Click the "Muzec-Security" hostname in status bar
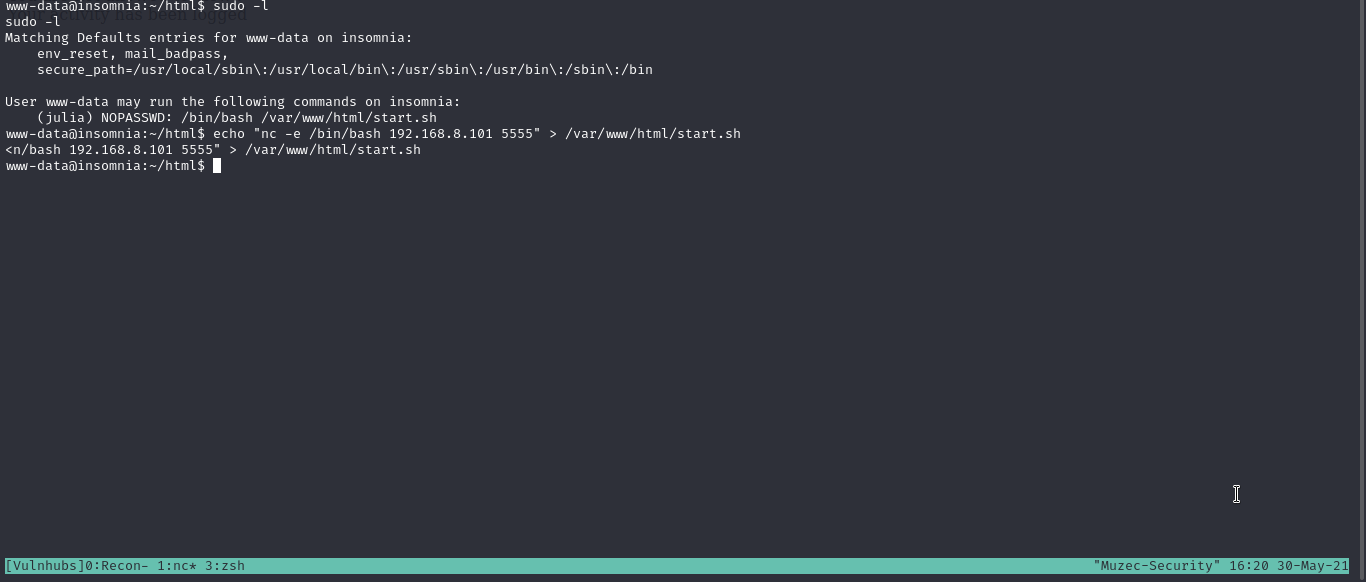Image resolution: width=1366 pixels, height=582 pixels. click(x=1157, y=566)
